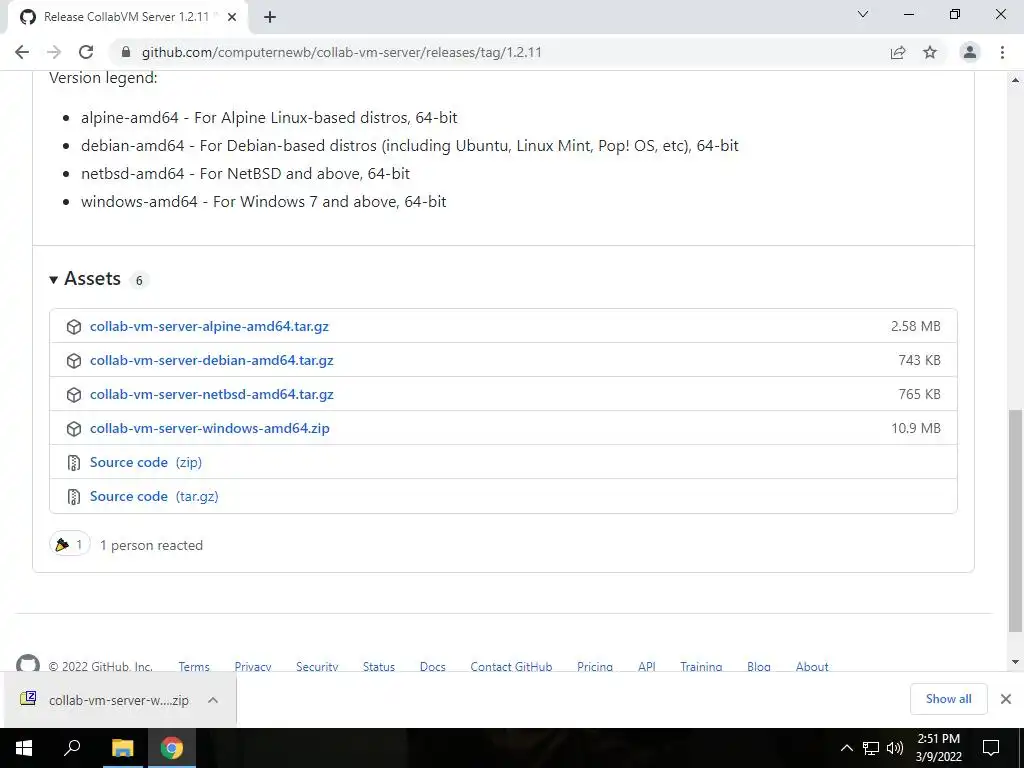1024x768 pixels.
Task: Click the package icon beside netbsd-amd64 asset
Action: (x=74, y=394)
